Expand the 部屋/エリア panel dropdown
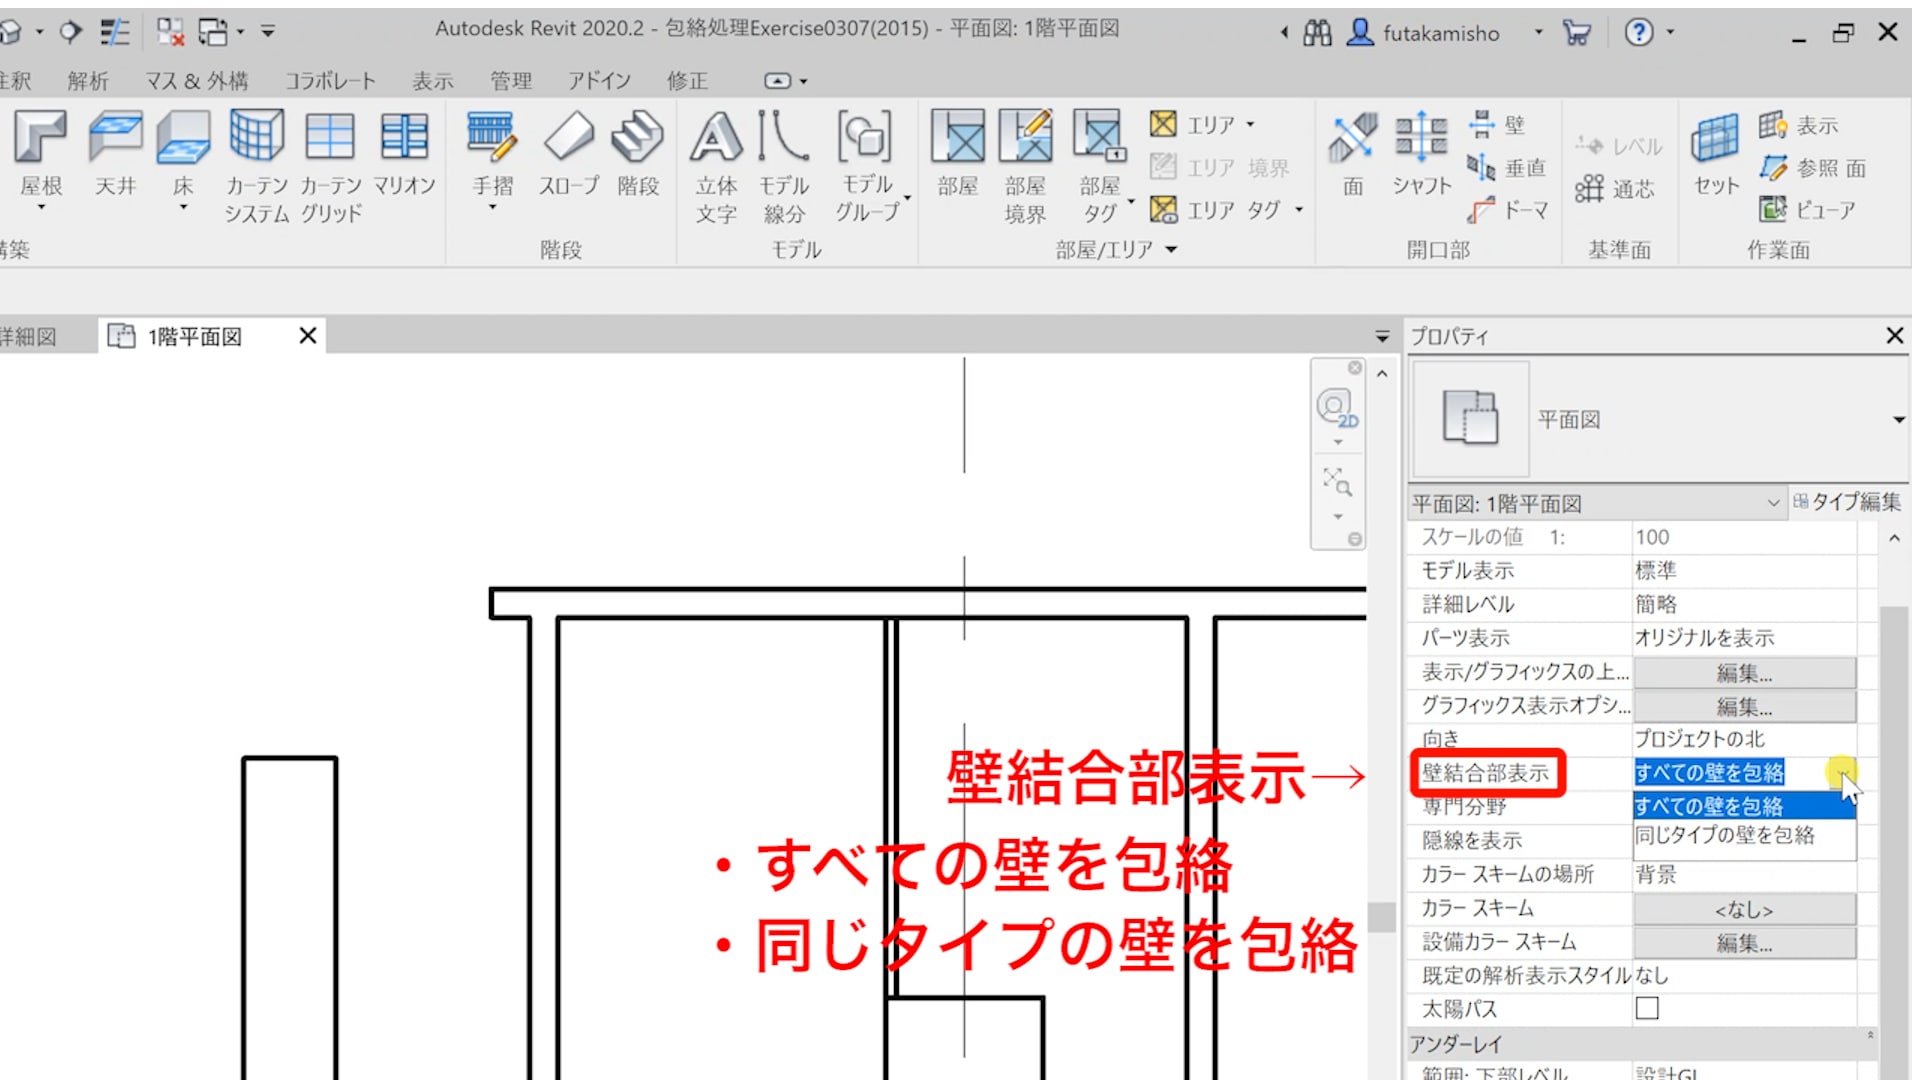This screenshot has width=1920, height=1080. (x=1171, y=250)
